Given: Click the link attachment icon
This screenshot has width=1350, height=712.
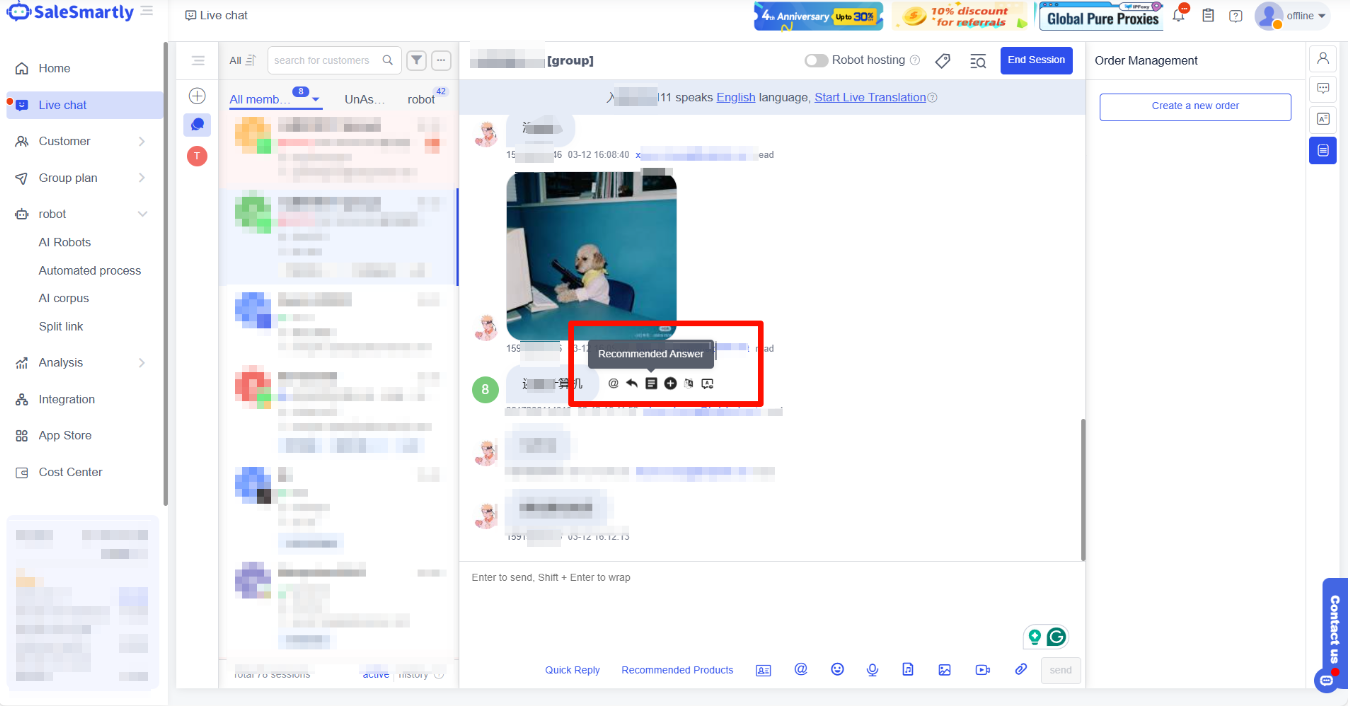Looking at the screenshot, I should (1021, 670).
